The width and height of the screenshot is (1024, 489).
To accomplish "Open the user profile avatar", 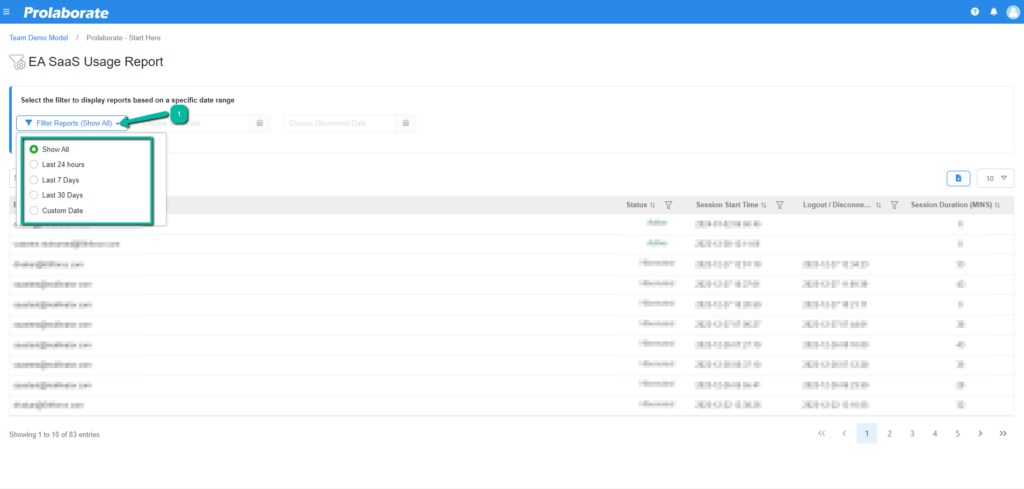I will [x=1013, y=12].
